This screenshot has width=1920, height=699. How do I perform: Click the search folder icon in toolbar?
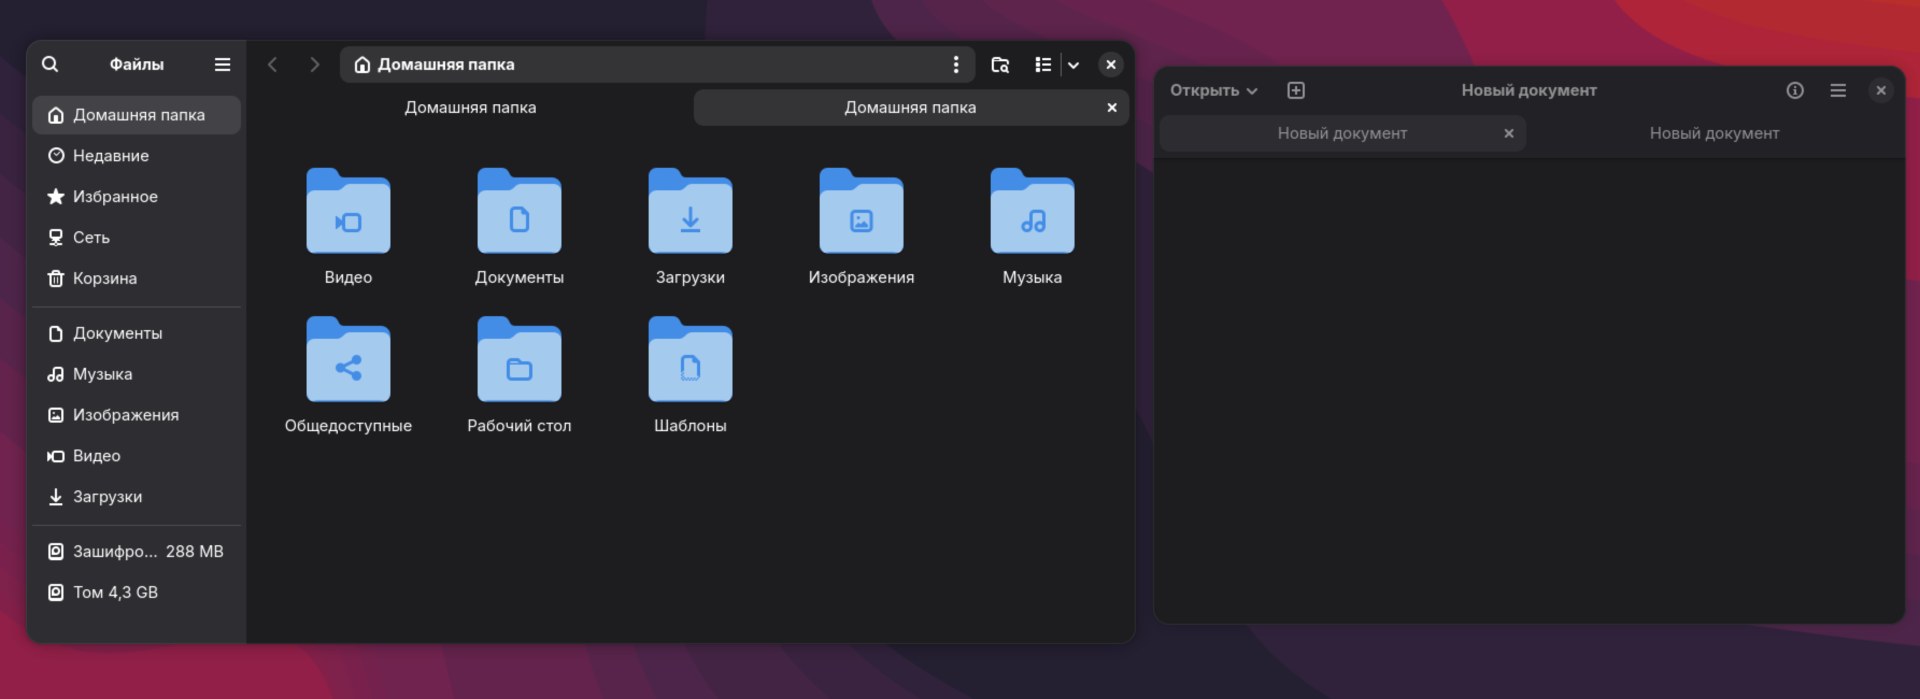(x=999, y=64)
